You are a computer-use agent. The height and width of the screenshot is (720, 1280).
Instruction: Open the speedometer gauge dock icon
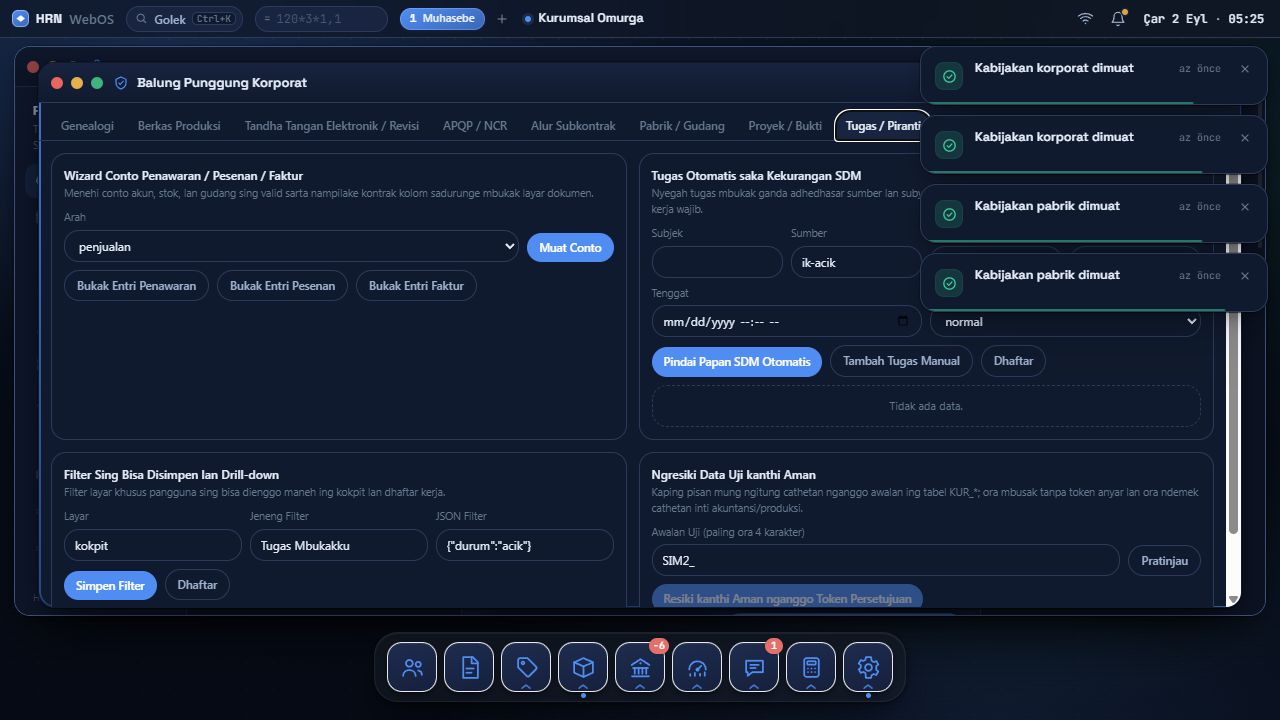(697, 667)
